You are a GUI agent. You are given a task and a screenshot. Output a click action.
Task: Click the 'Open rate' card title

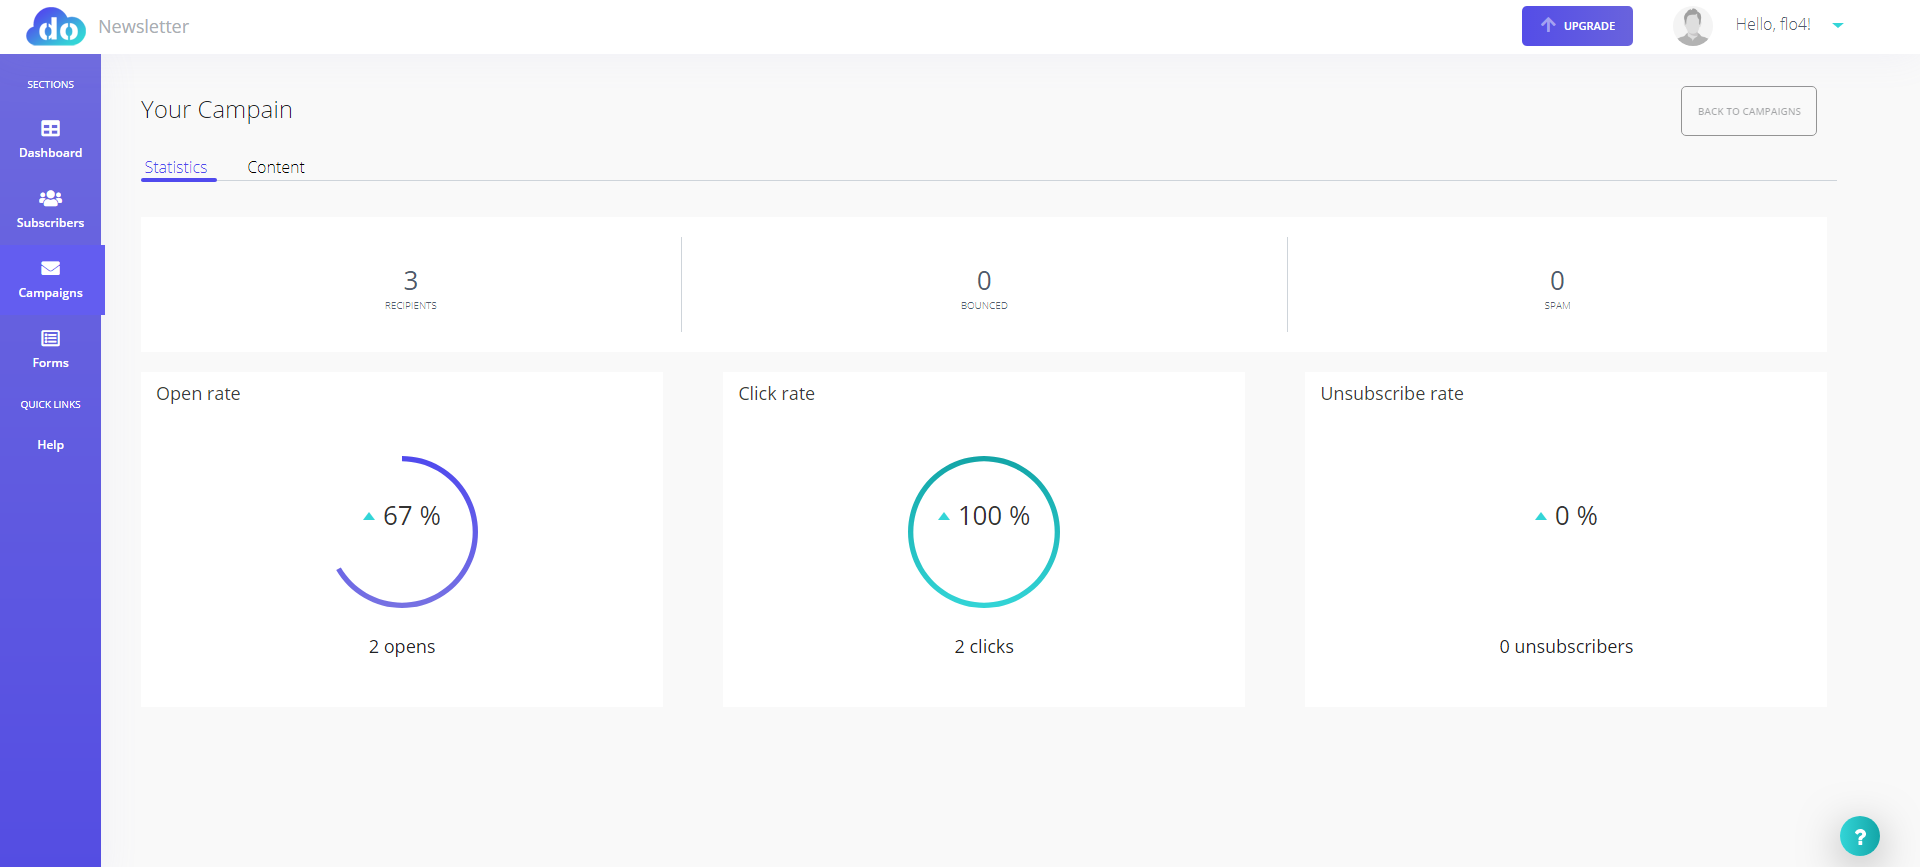point(198,393)
